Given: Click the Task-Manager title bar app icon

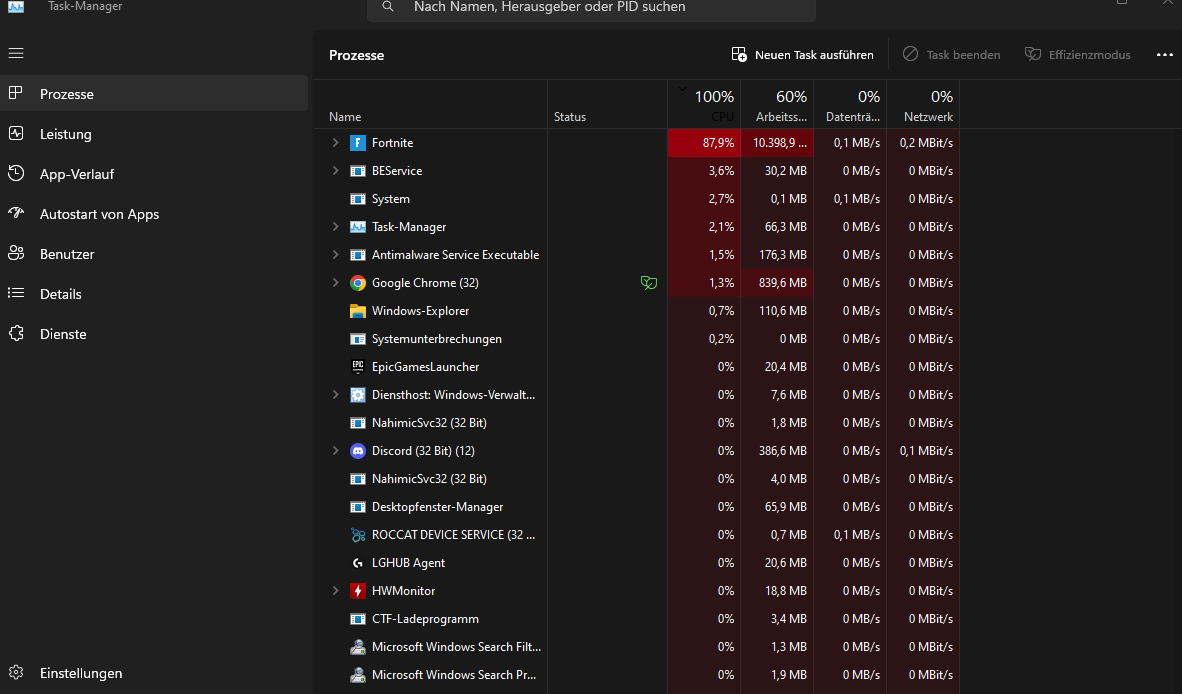Looking at the screenshot, I should 16,7.
